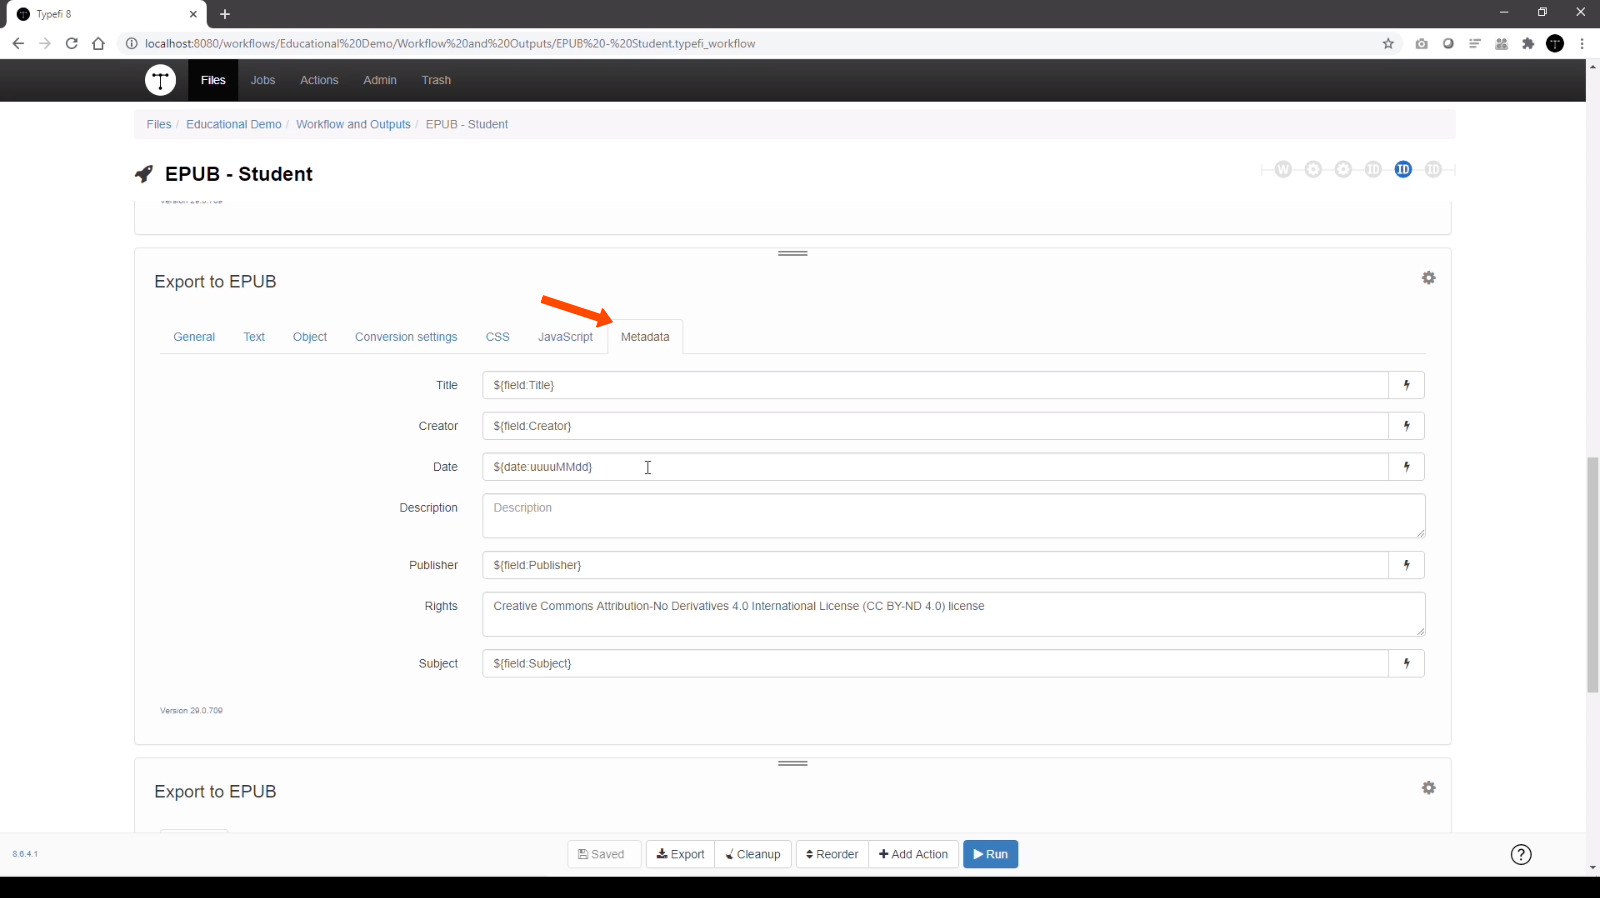Viewport: 1600px width, 898px height.
Task: Switch to the Object tab
Action: [310, 337]
